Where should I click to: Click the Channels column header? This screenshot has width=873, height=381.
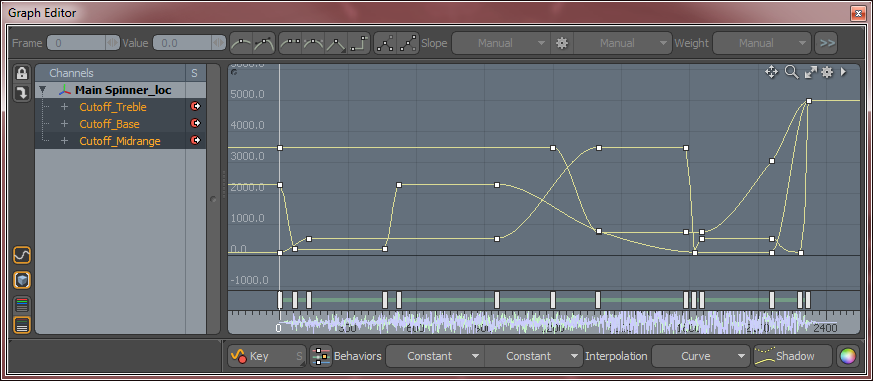(110, 73)
